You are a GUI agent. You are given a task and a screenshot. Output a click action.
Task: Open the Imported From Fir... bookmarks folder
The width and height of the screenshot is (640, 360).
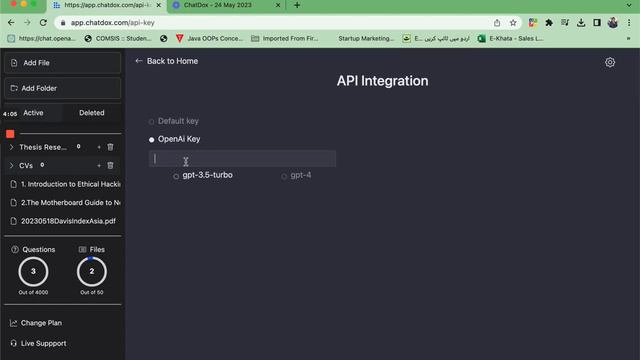click(285, 38)
